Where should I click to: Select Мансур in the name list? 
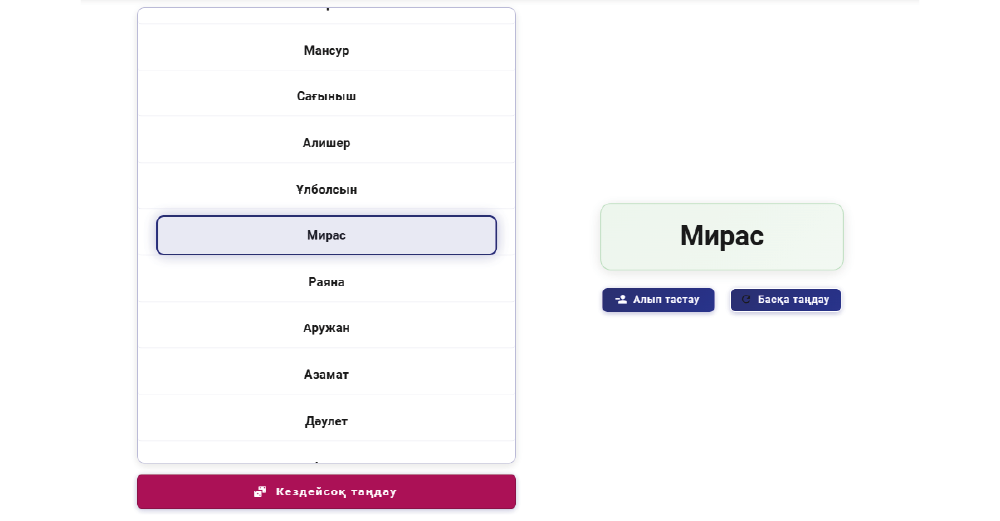point(327,50)
